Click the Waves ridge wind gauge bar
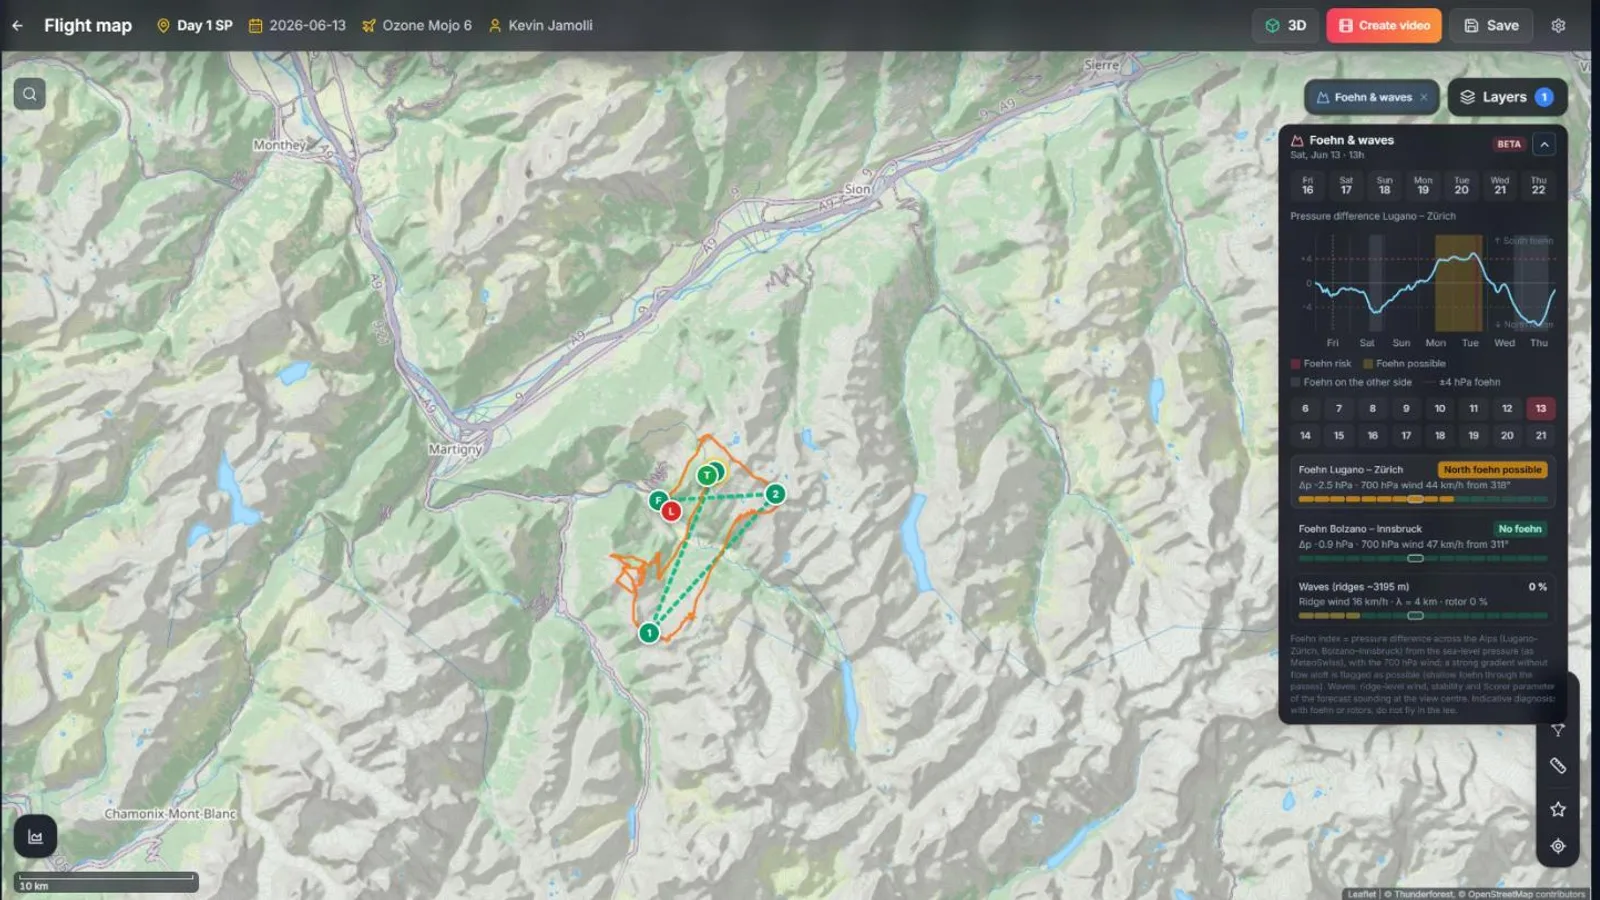Screen dimensions: 1600x900 tap(1423, 616)
